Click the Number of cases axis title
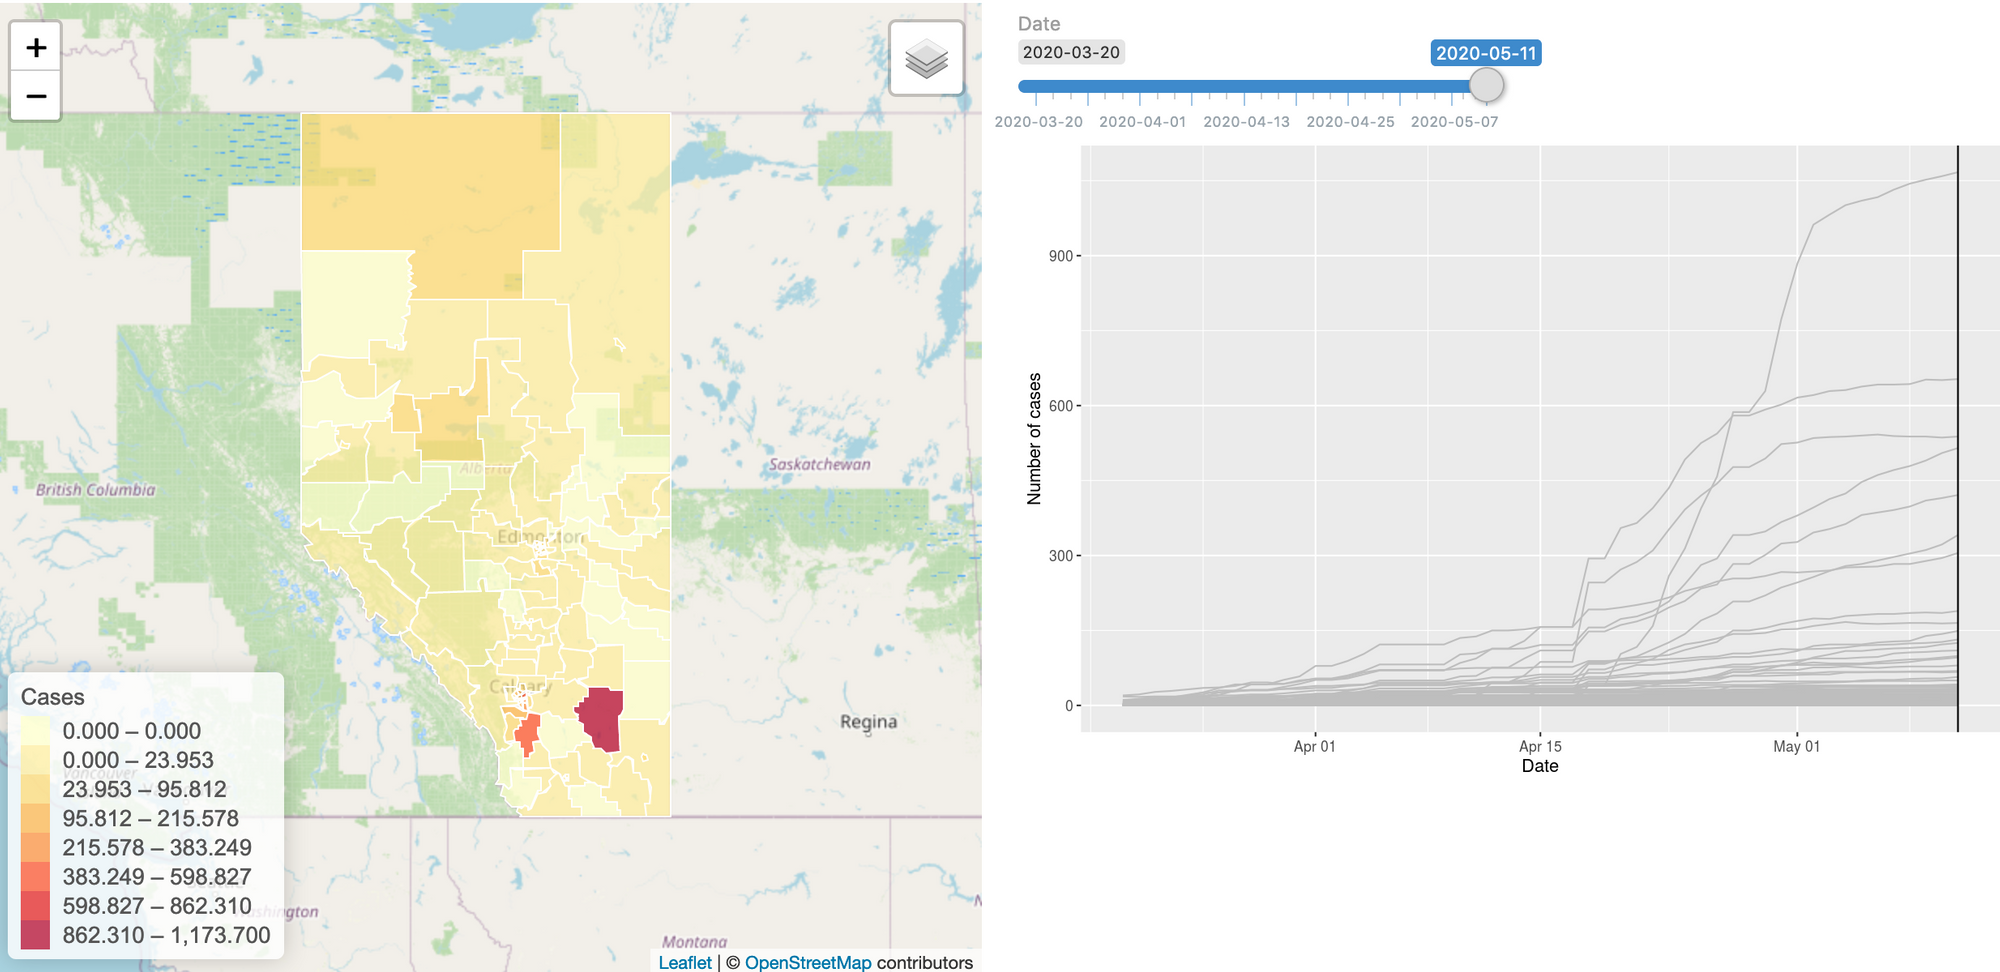 pos(1034,438)
